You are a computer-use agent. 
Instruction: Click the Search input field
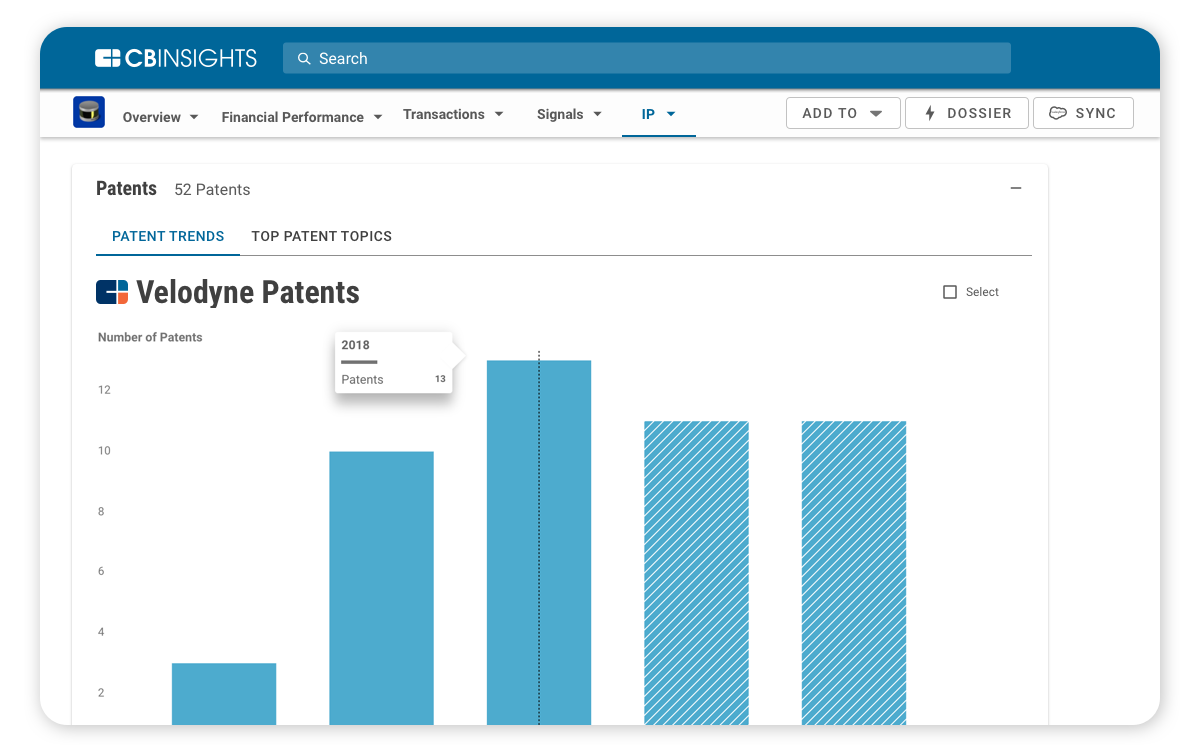point(647,58)
